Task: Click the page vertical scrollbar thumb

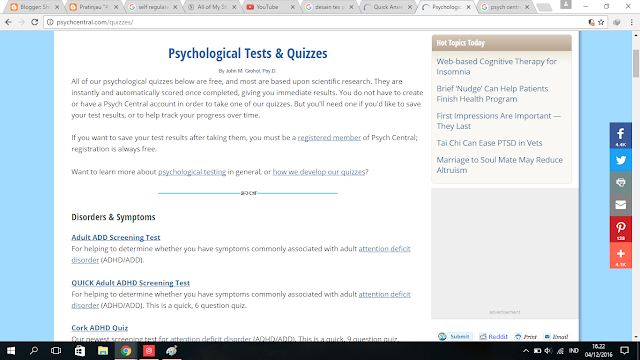Action: pos(636,63)
